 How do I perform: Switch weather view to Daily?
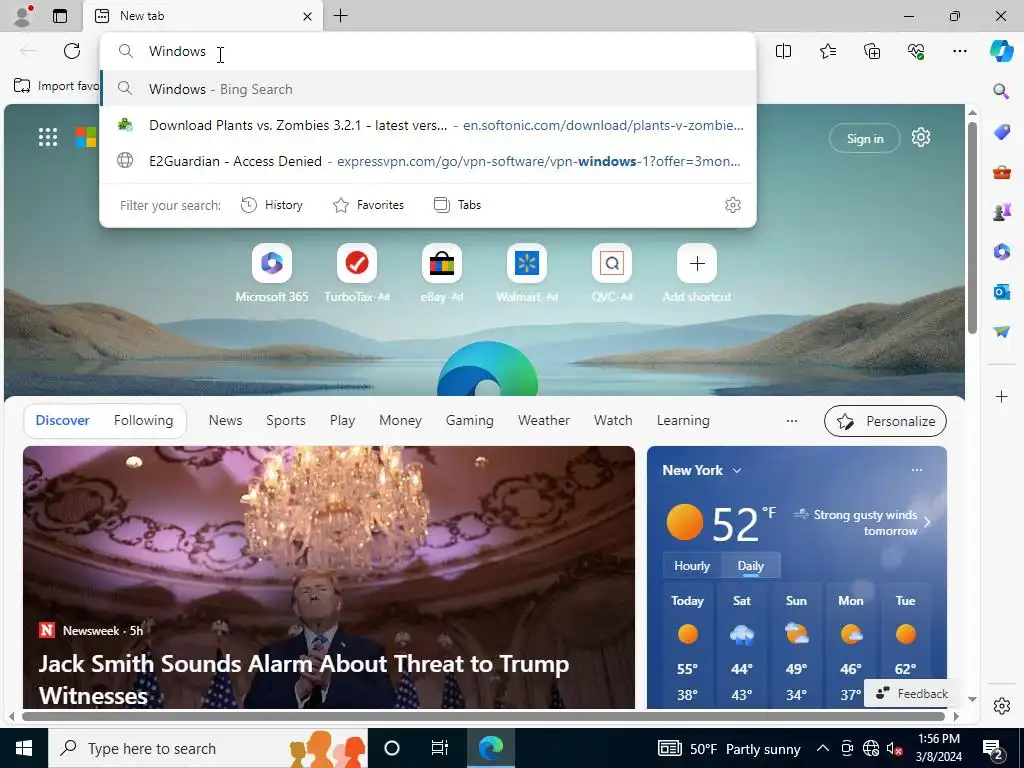tap(750, 566)
